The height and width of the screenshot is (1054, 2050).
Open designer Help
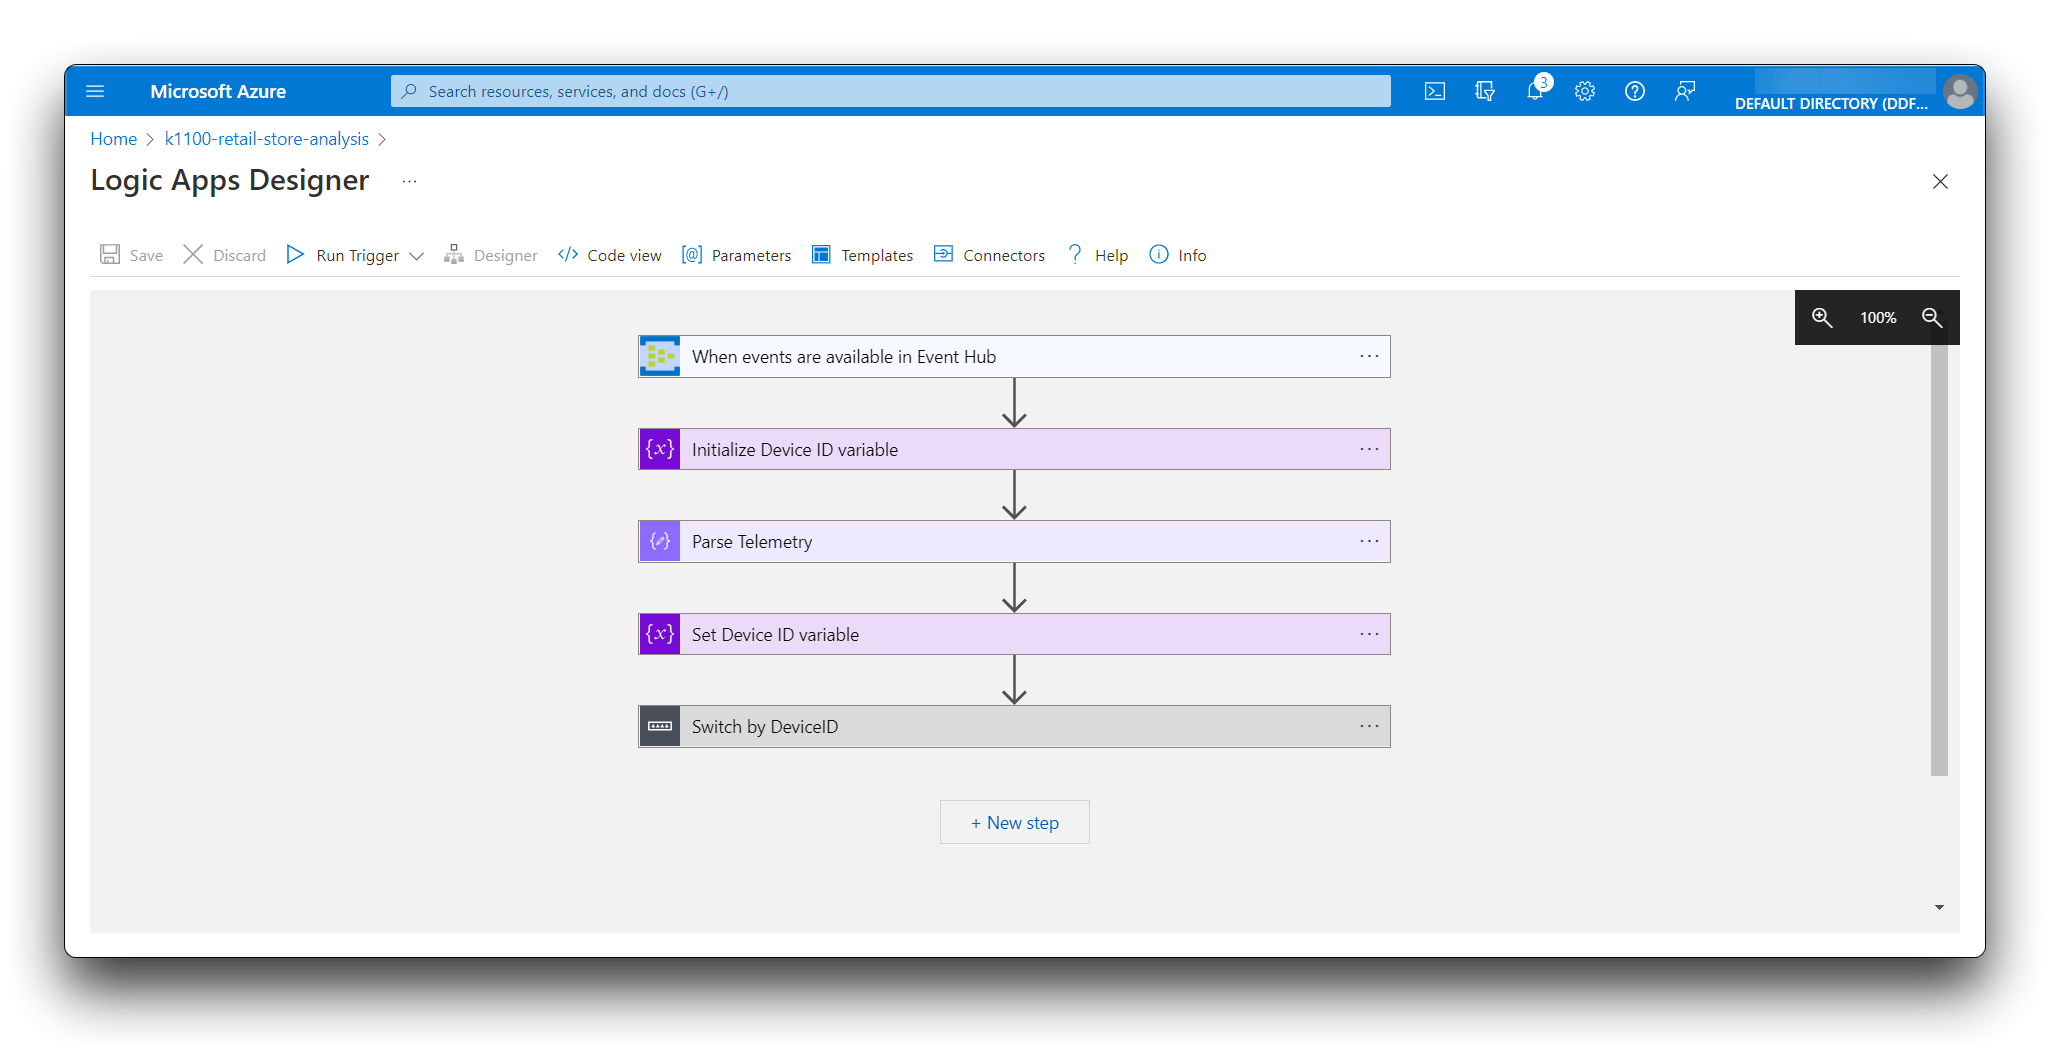click(1097, 255)
